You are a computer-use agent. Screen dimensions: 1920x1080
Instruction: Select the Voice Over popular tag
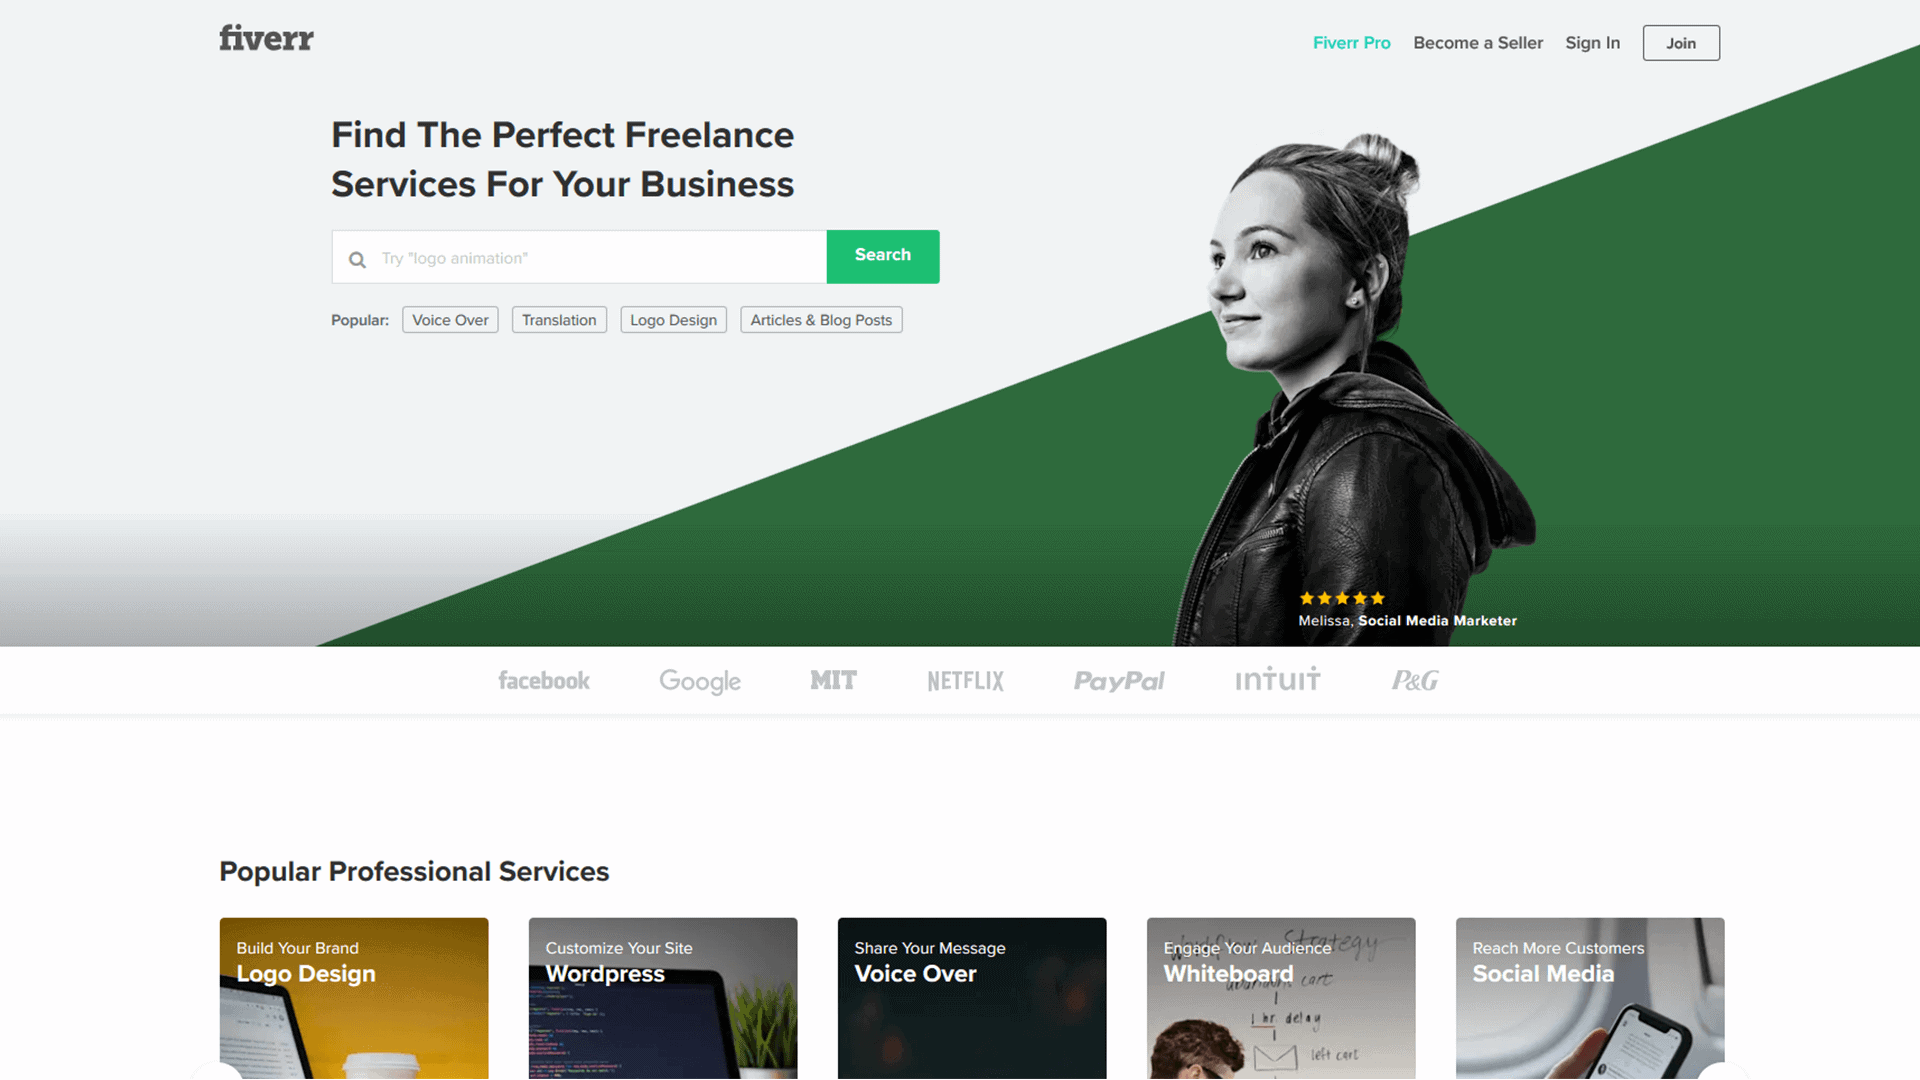click(450, 320)
